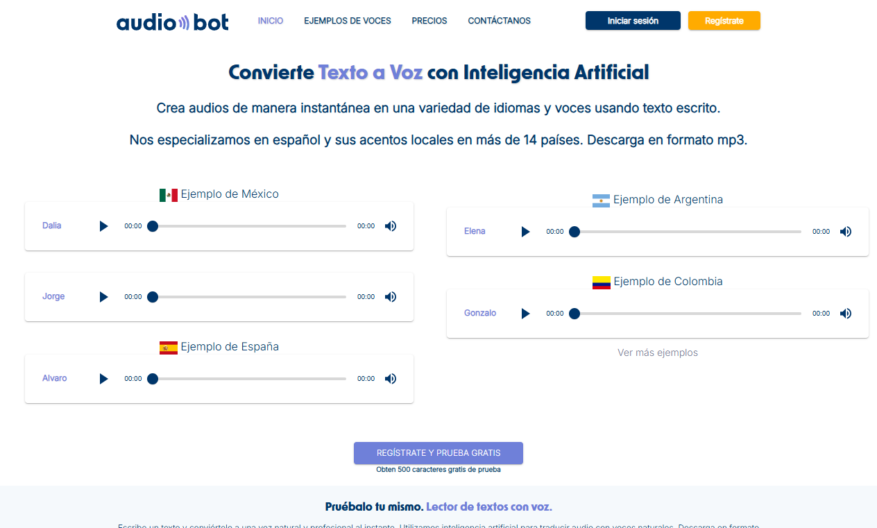The height and width of the screenshot is (528, 877).
Task: Click 'Lector de textos con voz.' text
Action: coord(489,507)
